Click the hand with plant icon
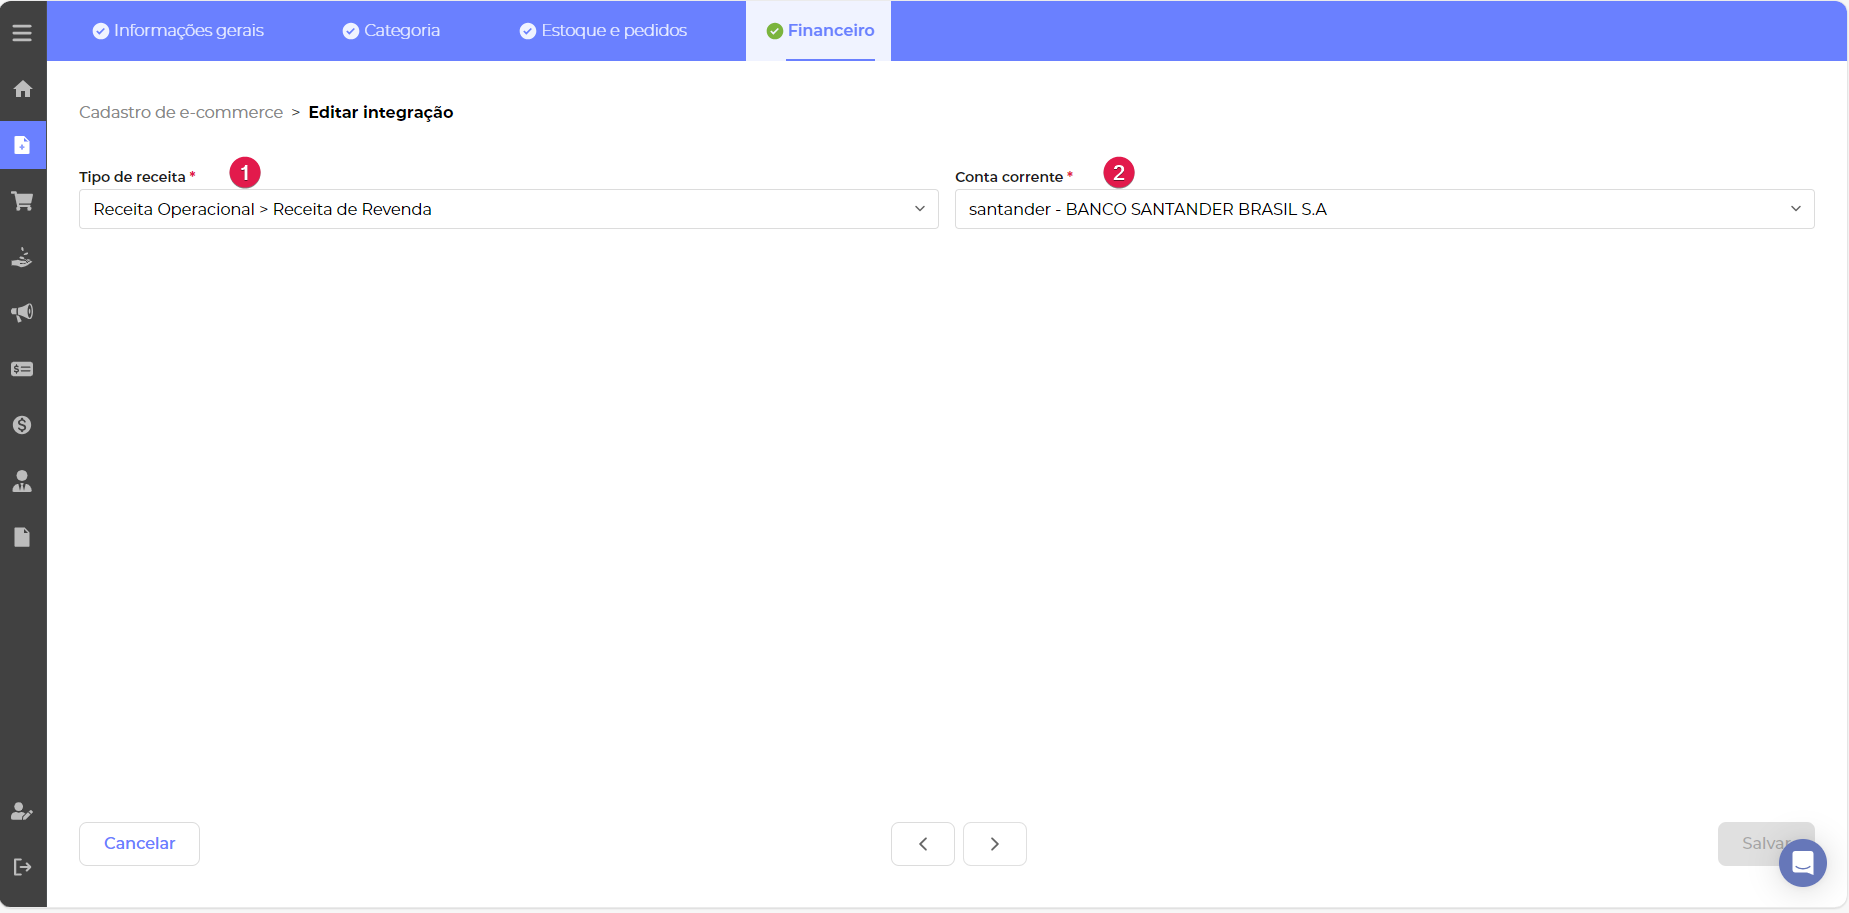This screenshot has width=1849, height=913. 22,257
